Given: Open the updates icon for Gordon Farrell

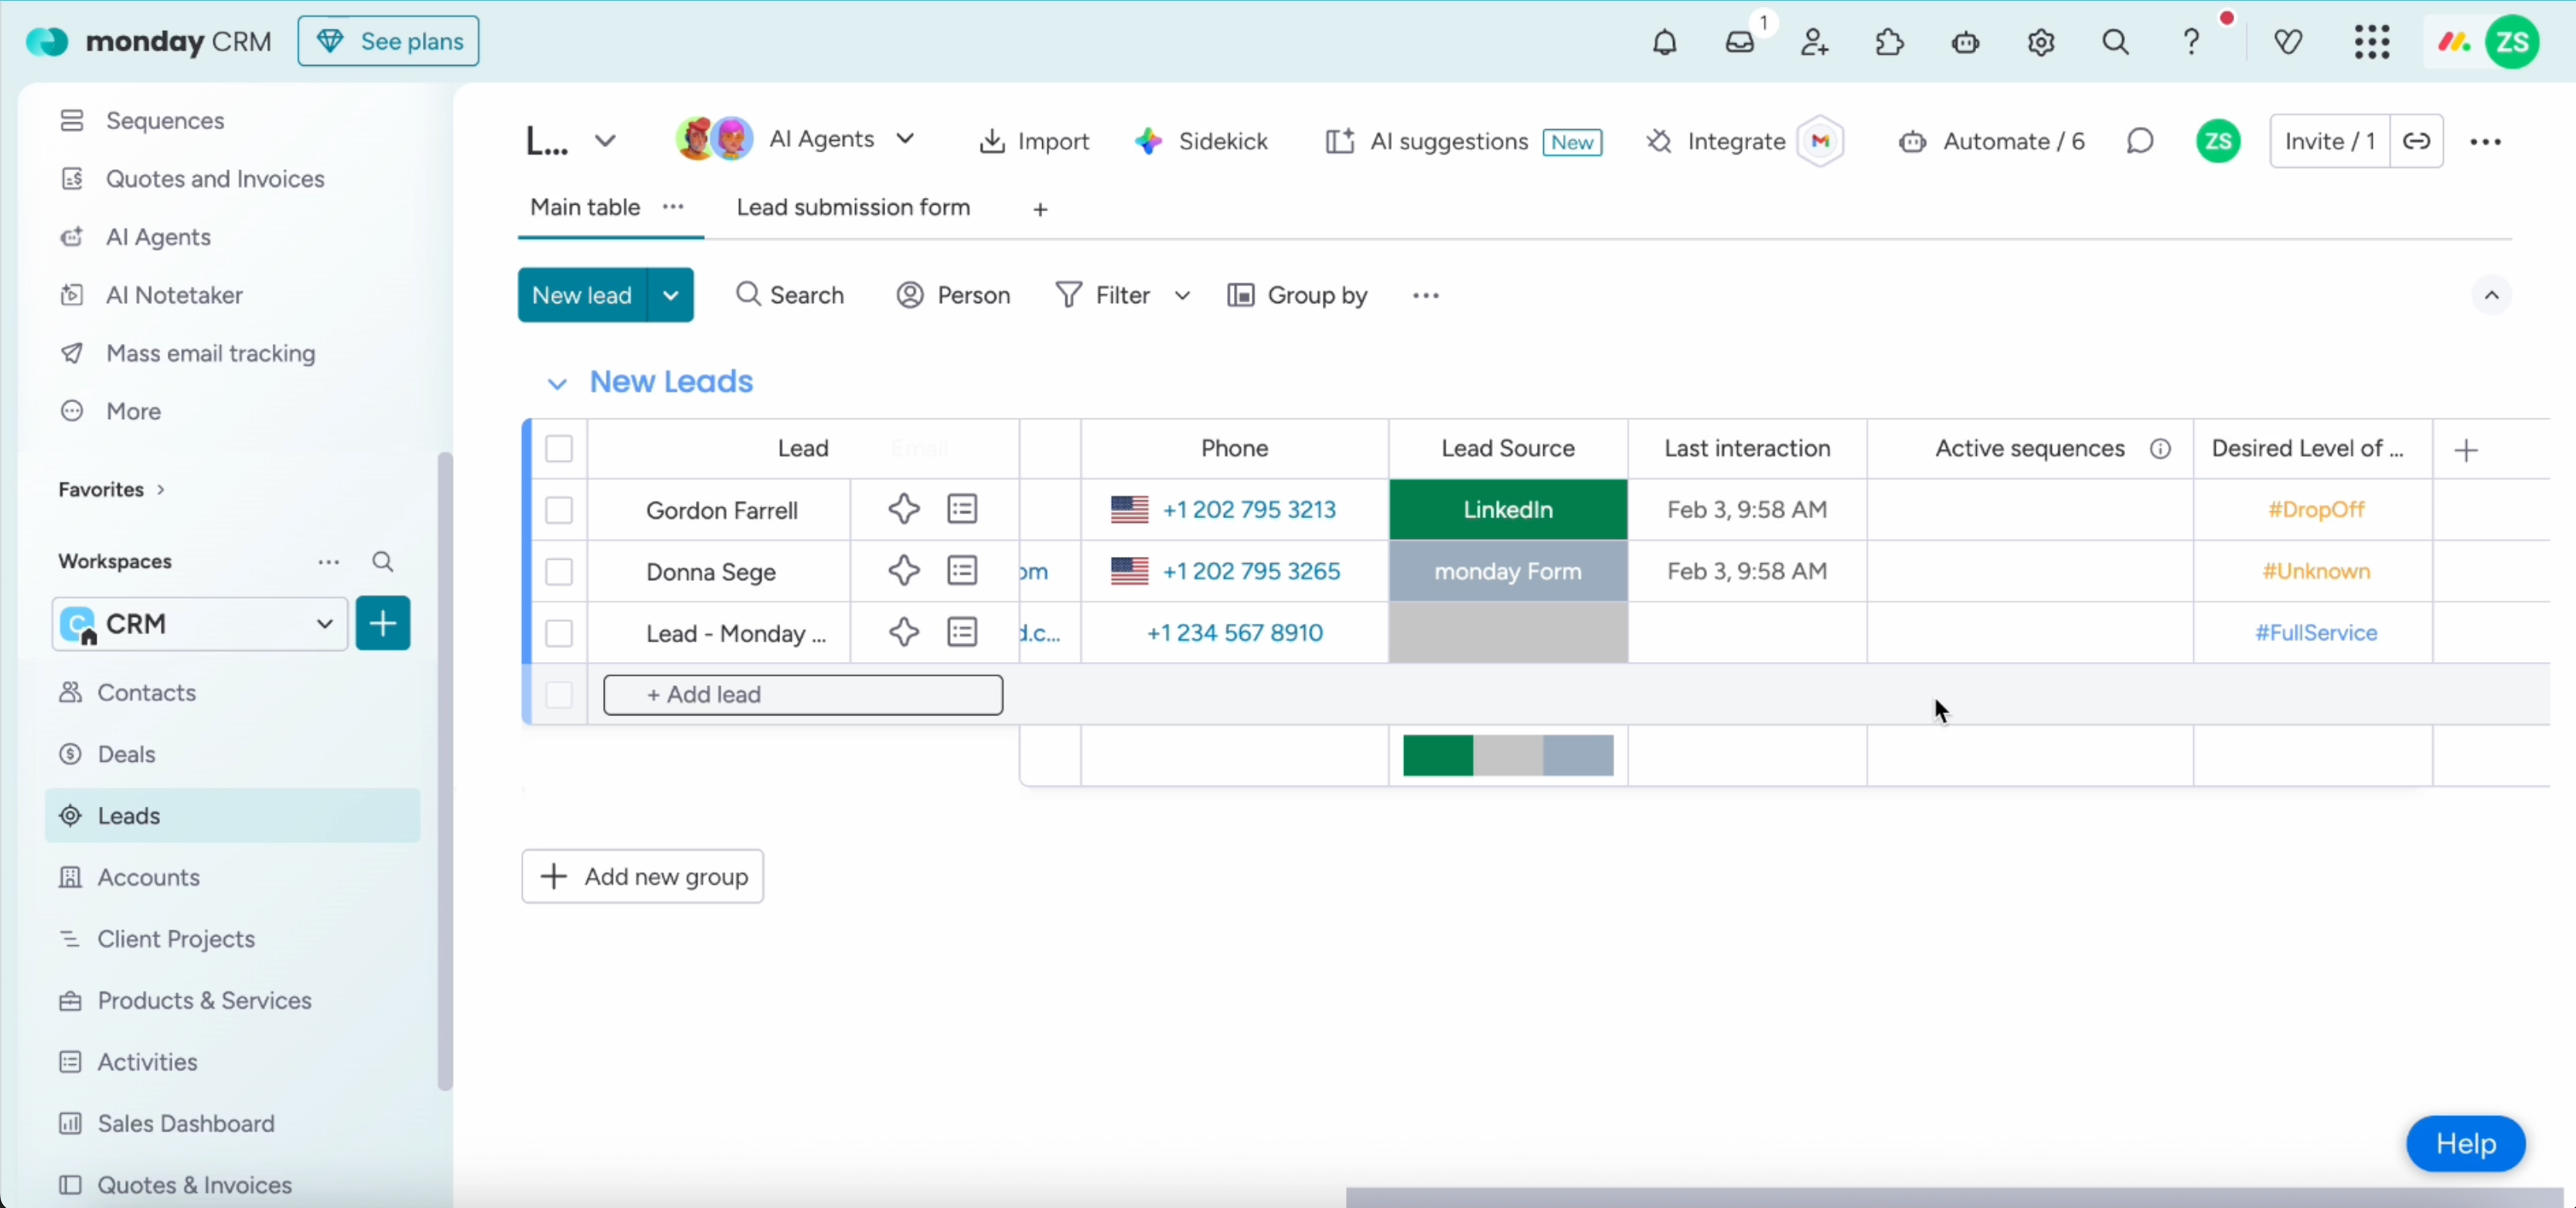Looking at the screenshot, I should click(x=962, y=509).
